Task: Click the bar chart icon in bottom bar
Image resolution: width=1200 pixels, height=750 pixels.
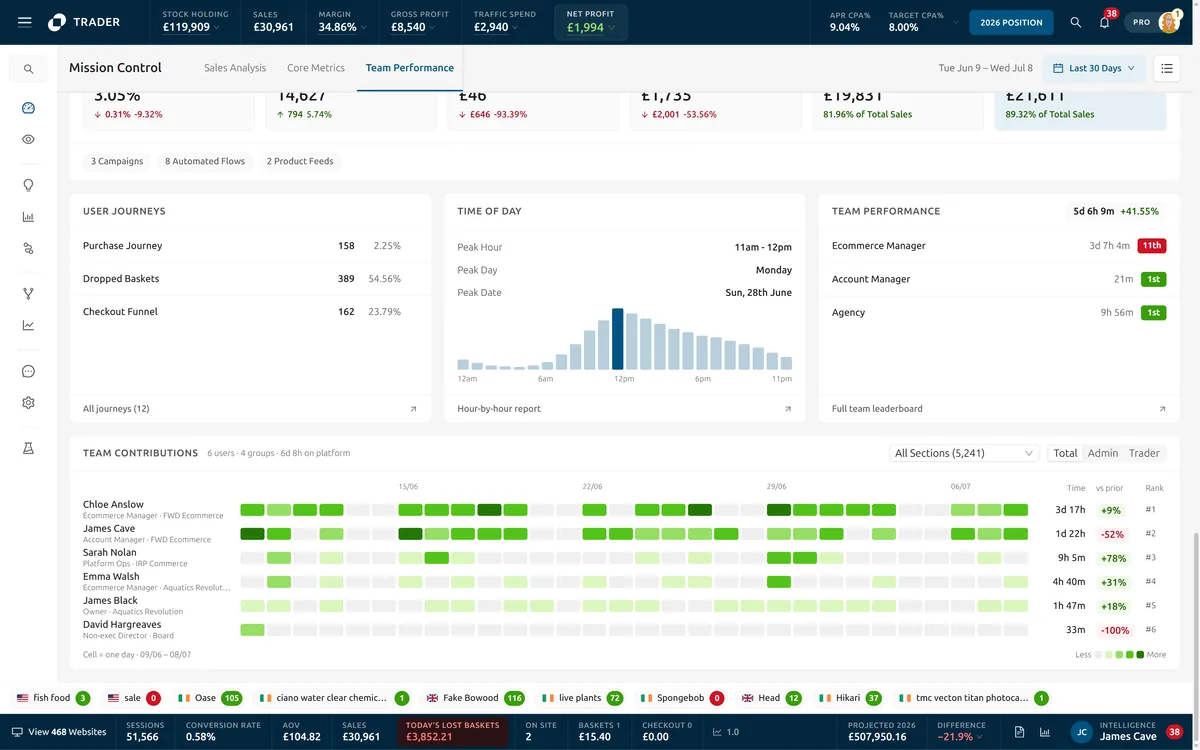Action: pyautogui.click(x=1045, y=733)
